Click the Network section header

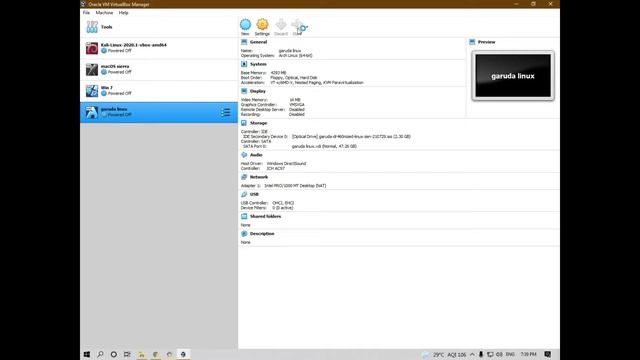pyautogui.click(x=259, y=177)
